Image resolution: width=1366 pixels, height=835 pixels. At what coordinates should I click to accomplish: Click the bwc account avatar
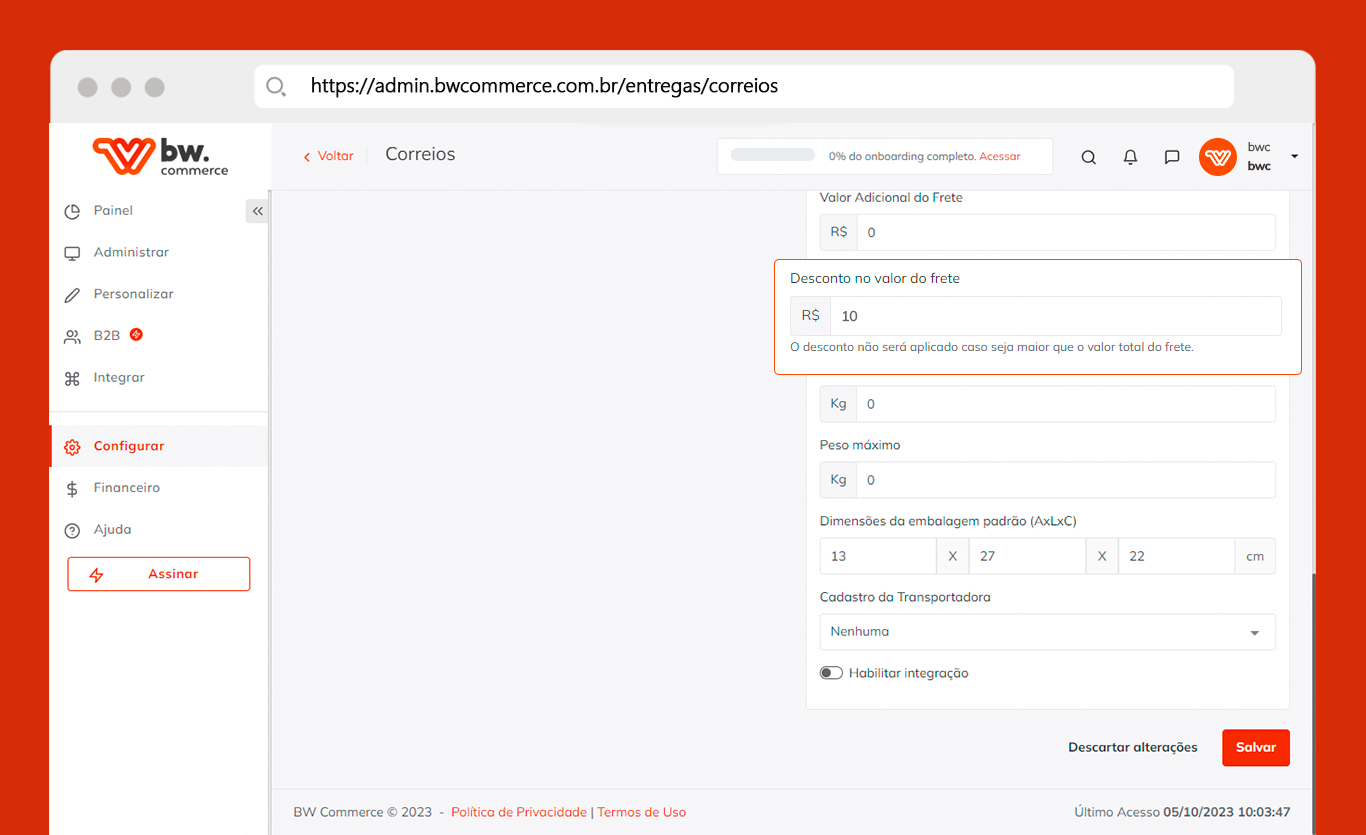1218,157
